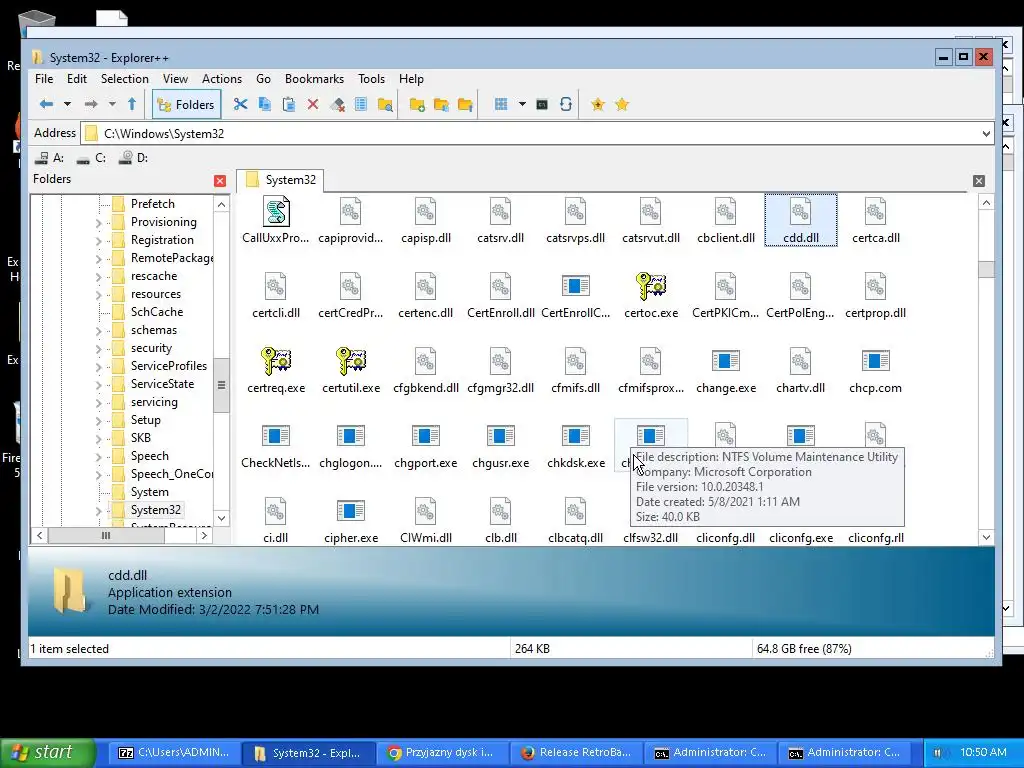This screenshot has height=768, width=1024.
Task: Select the System folder in tree
Action: pyautogui.click(x=149, y=492)
